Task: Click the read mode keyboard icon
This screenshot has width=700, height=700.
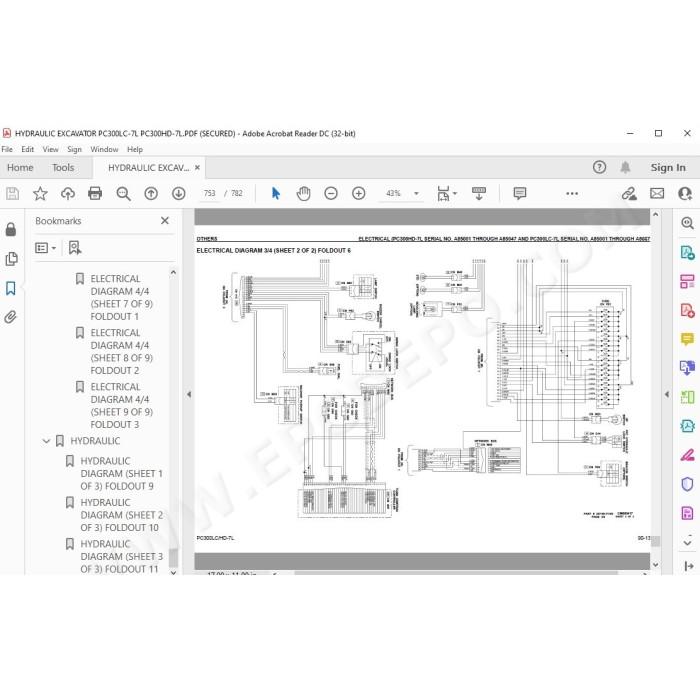Action: 479,194
